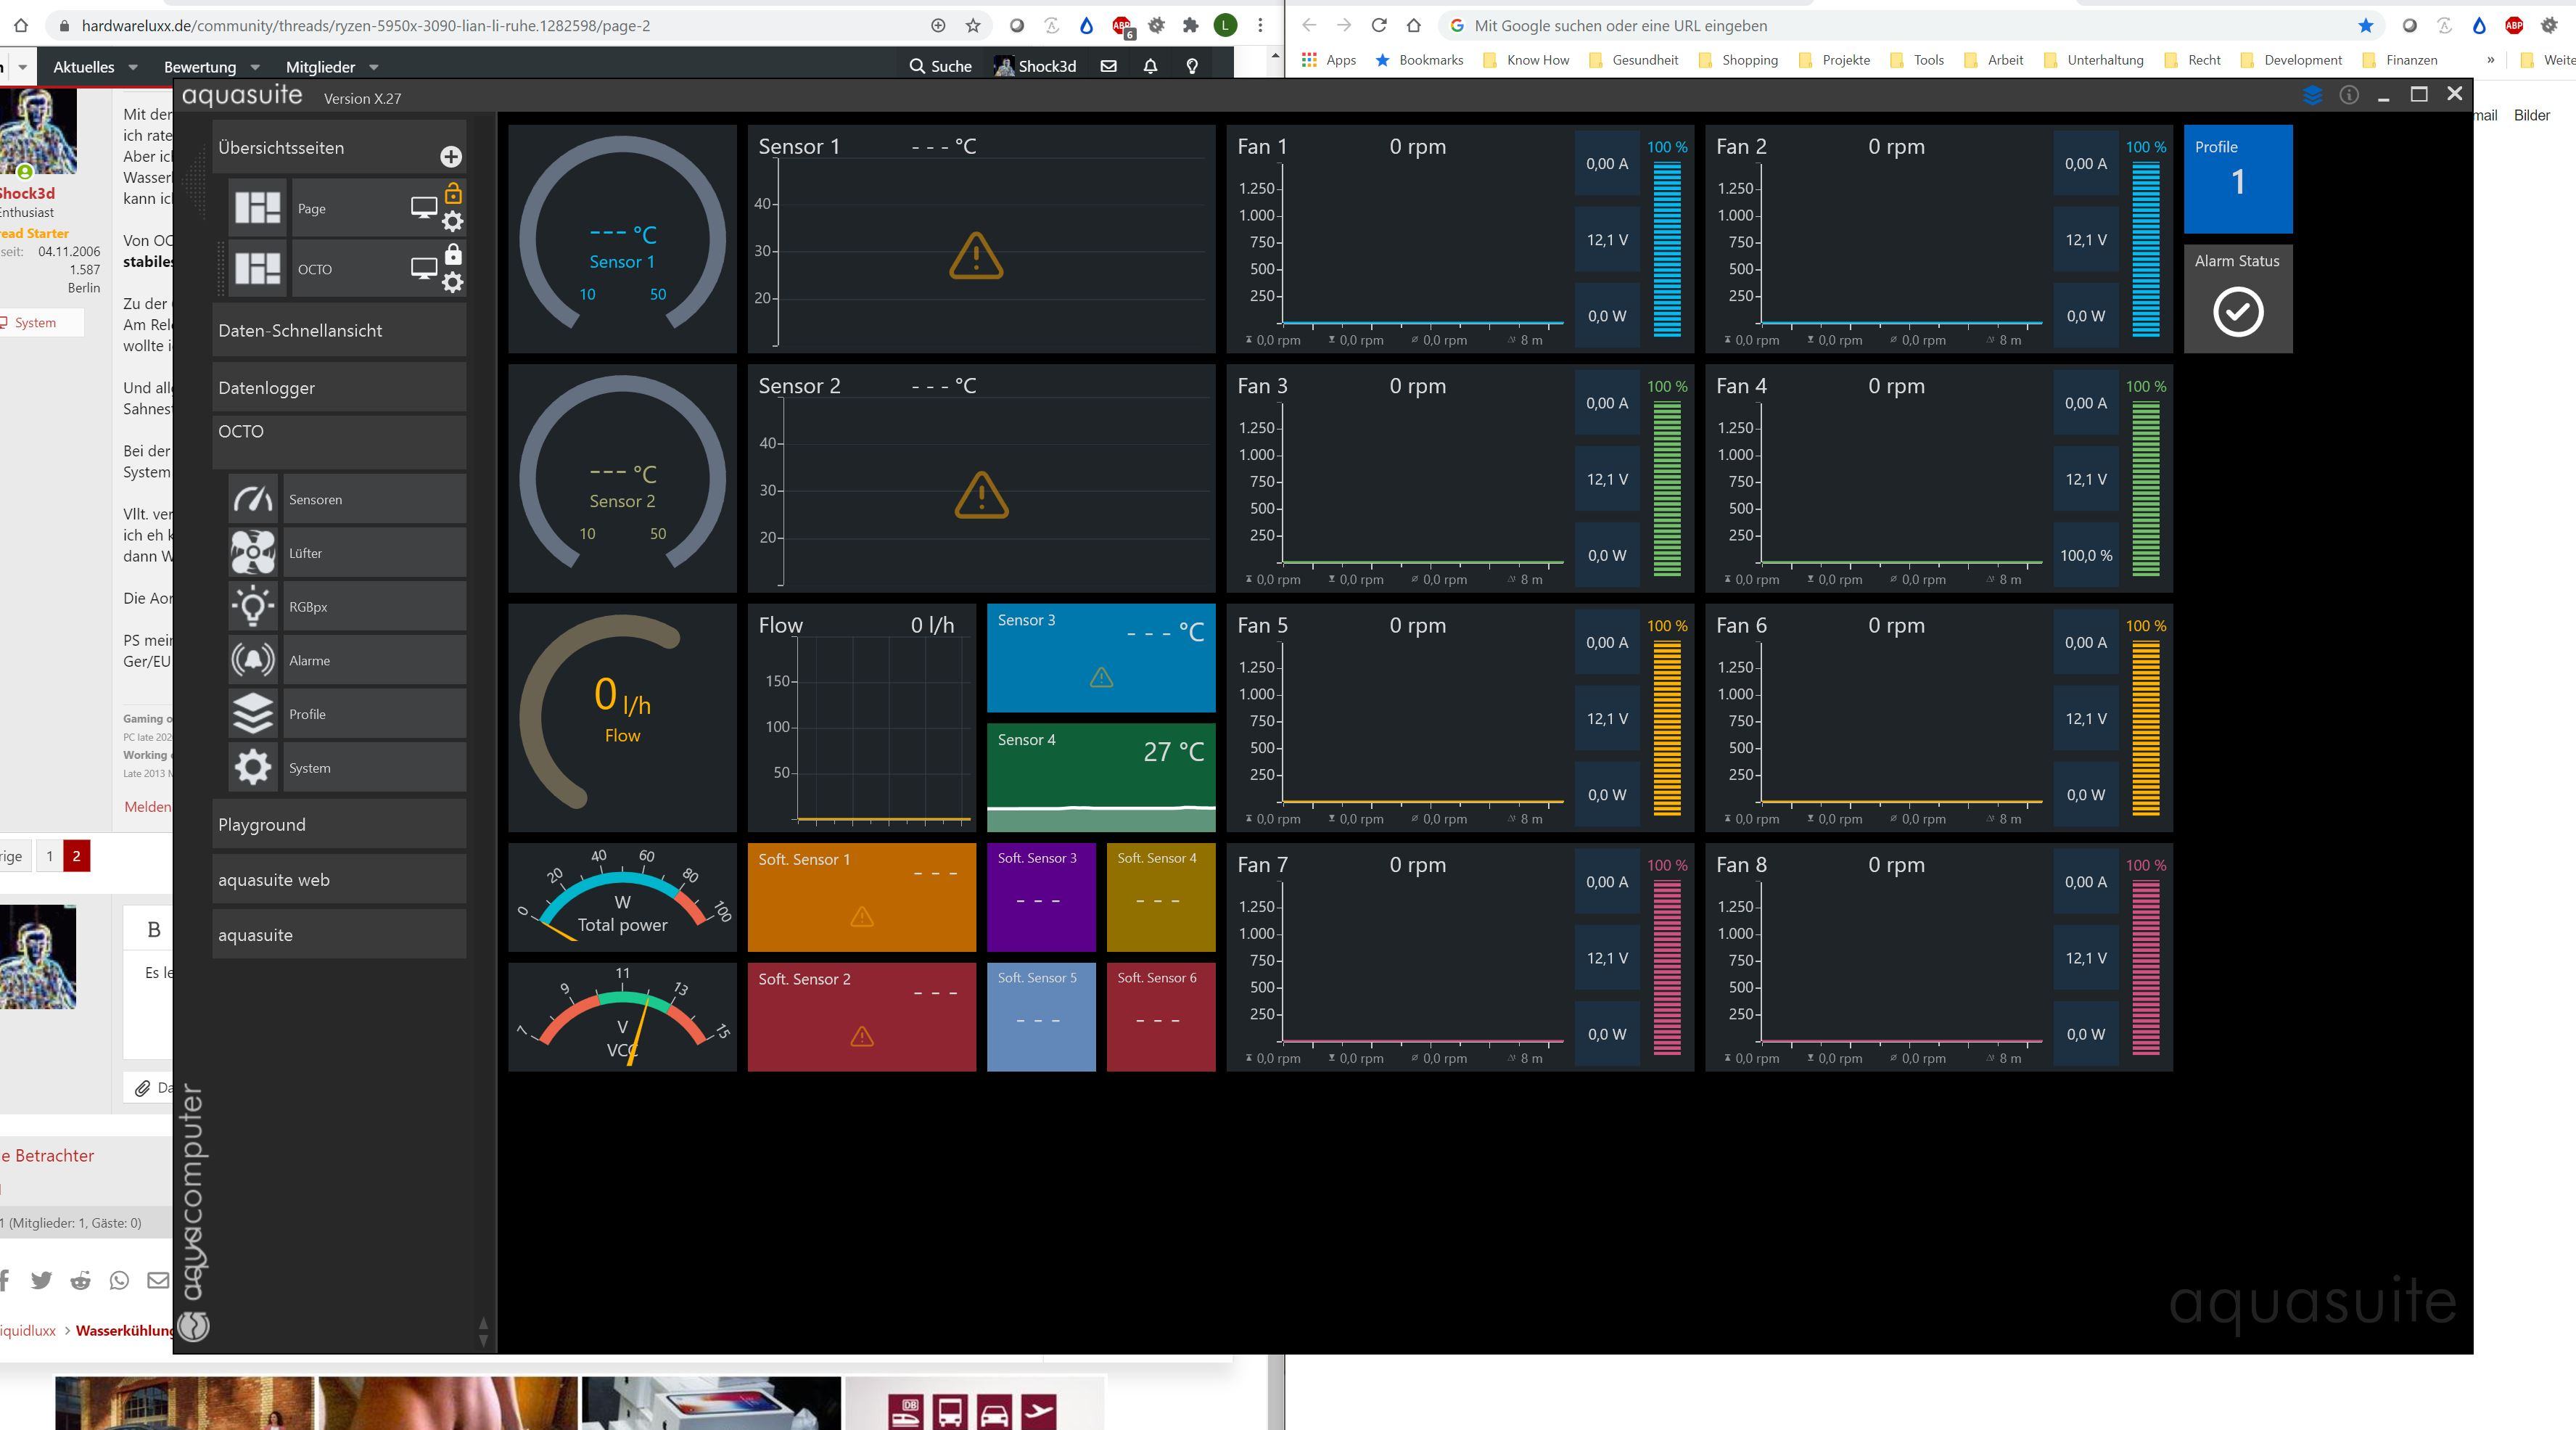Screen dimensions: 2576x1430
Task: Click the Sensor 4 green 27 °C tile
Action: (1101, 777)
